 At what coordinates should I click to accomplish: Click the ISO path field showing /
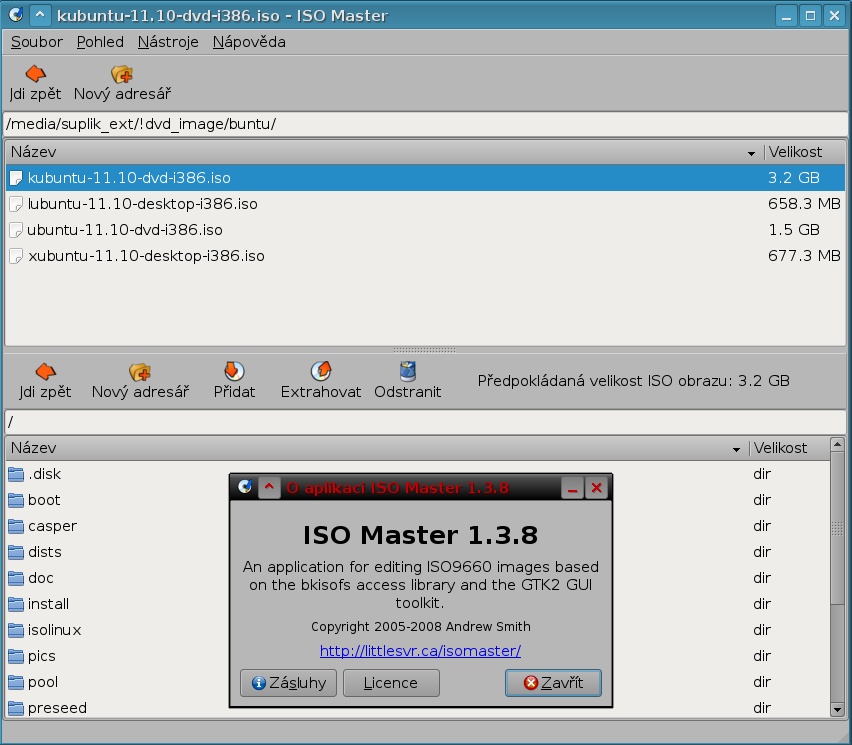(425, 422)
